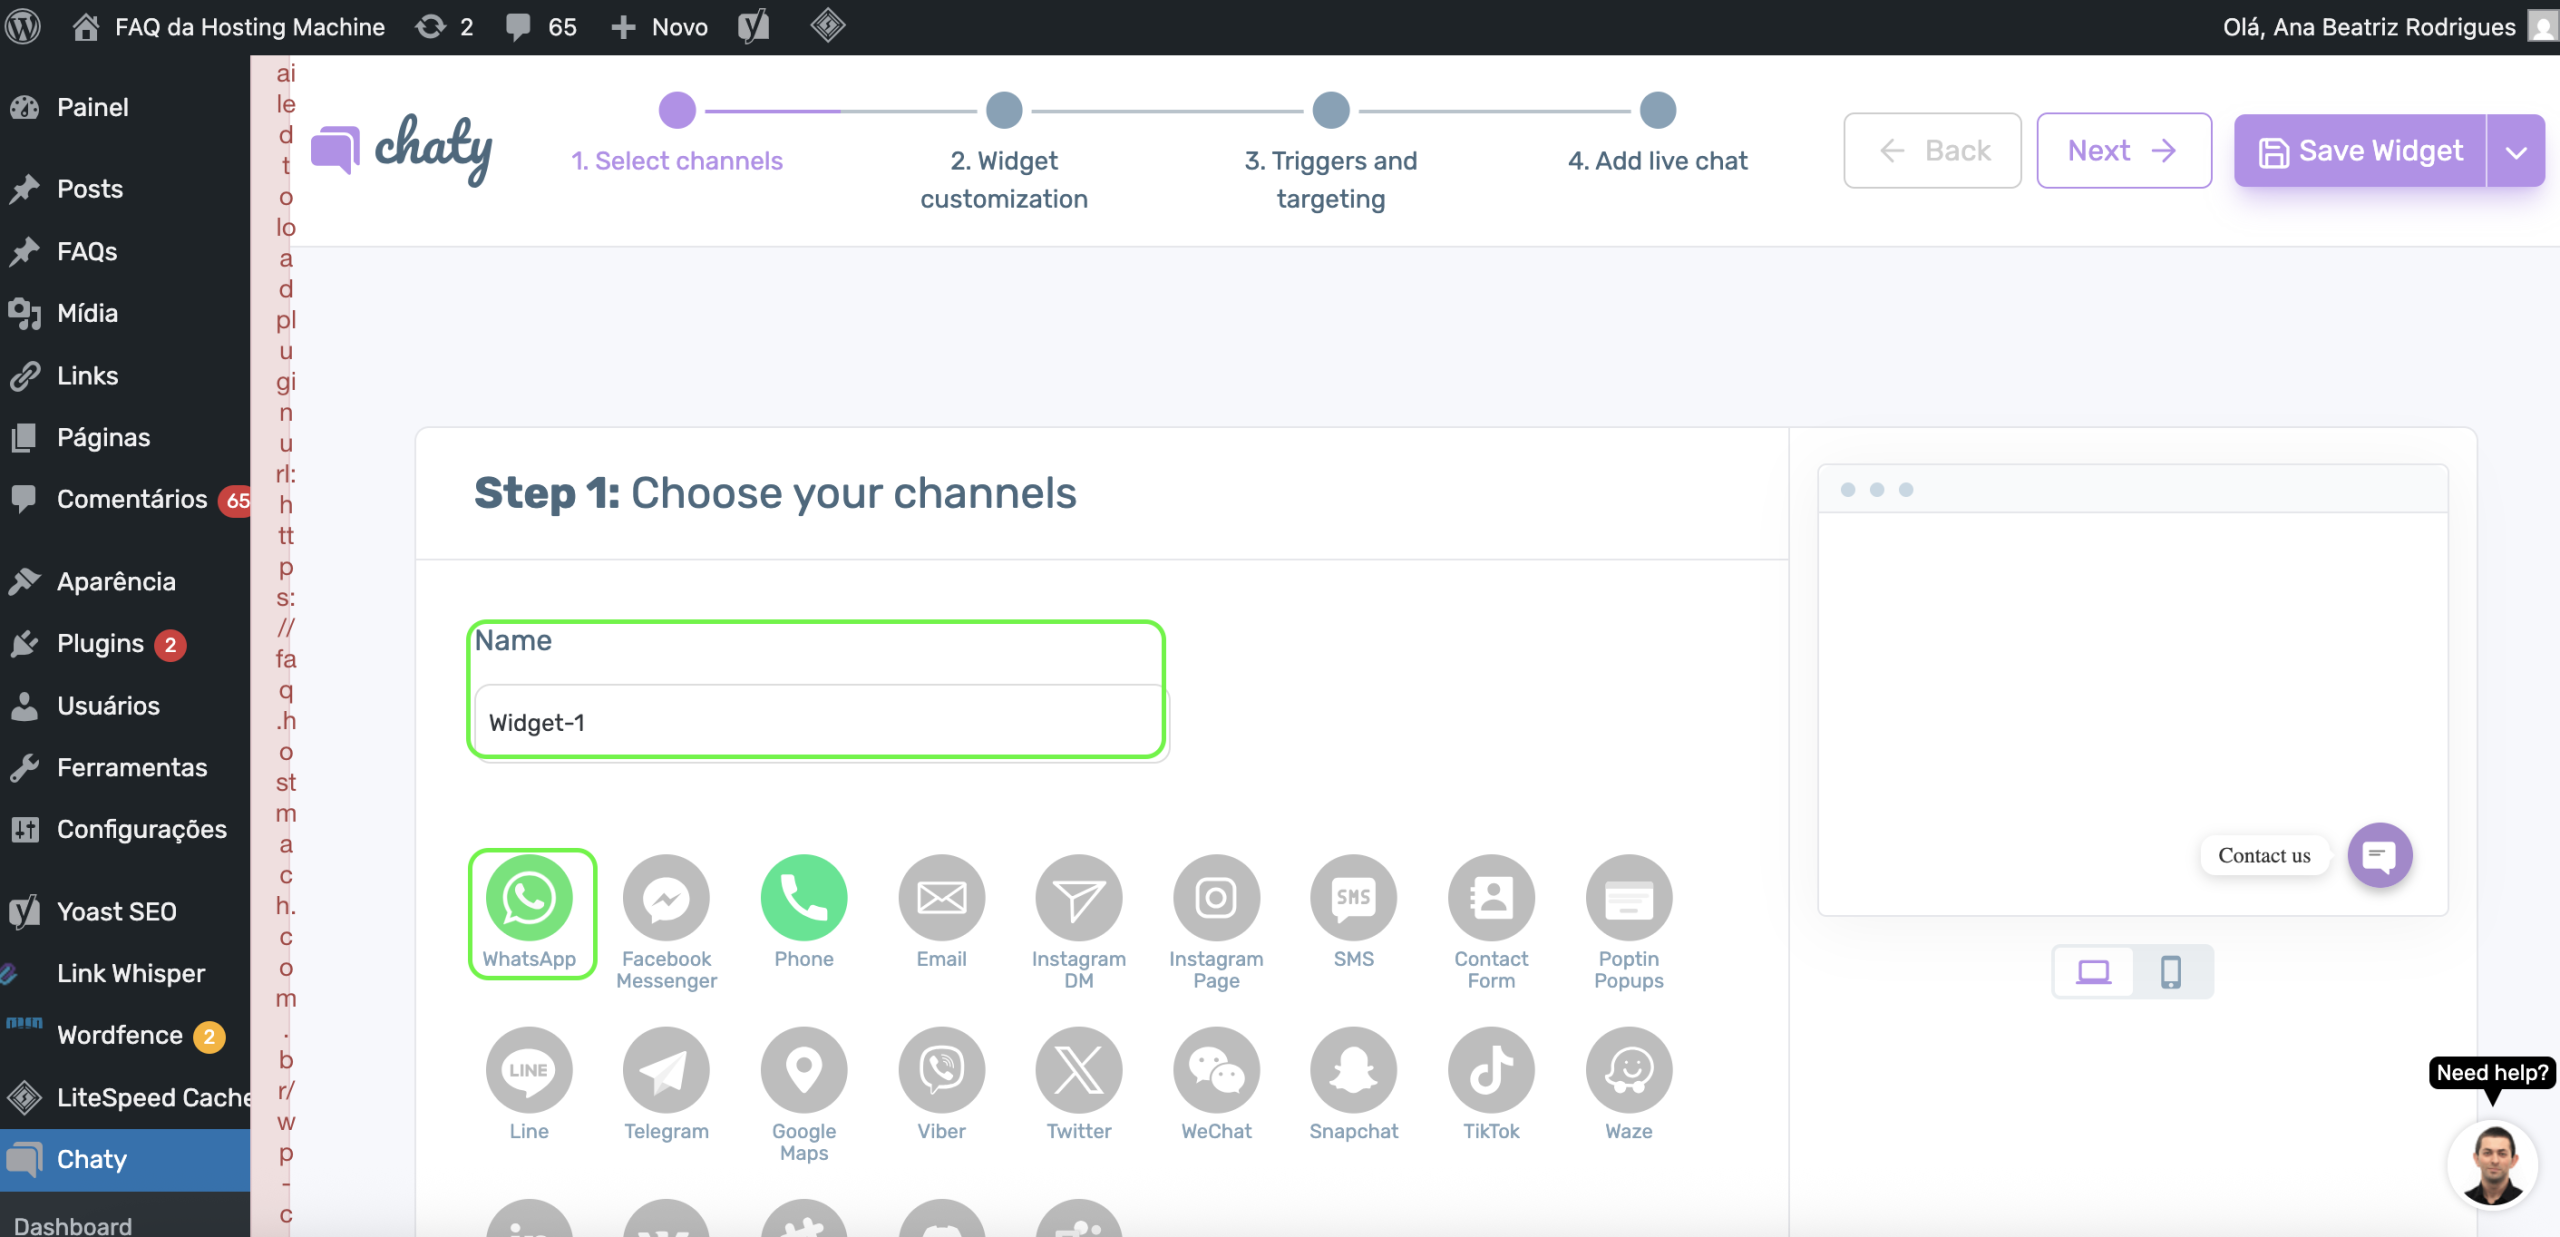Image resolution: width=2560 pixels, height=1237 pixels.
Task: Switch preview to mobile view
Action: click(2171, 971)
